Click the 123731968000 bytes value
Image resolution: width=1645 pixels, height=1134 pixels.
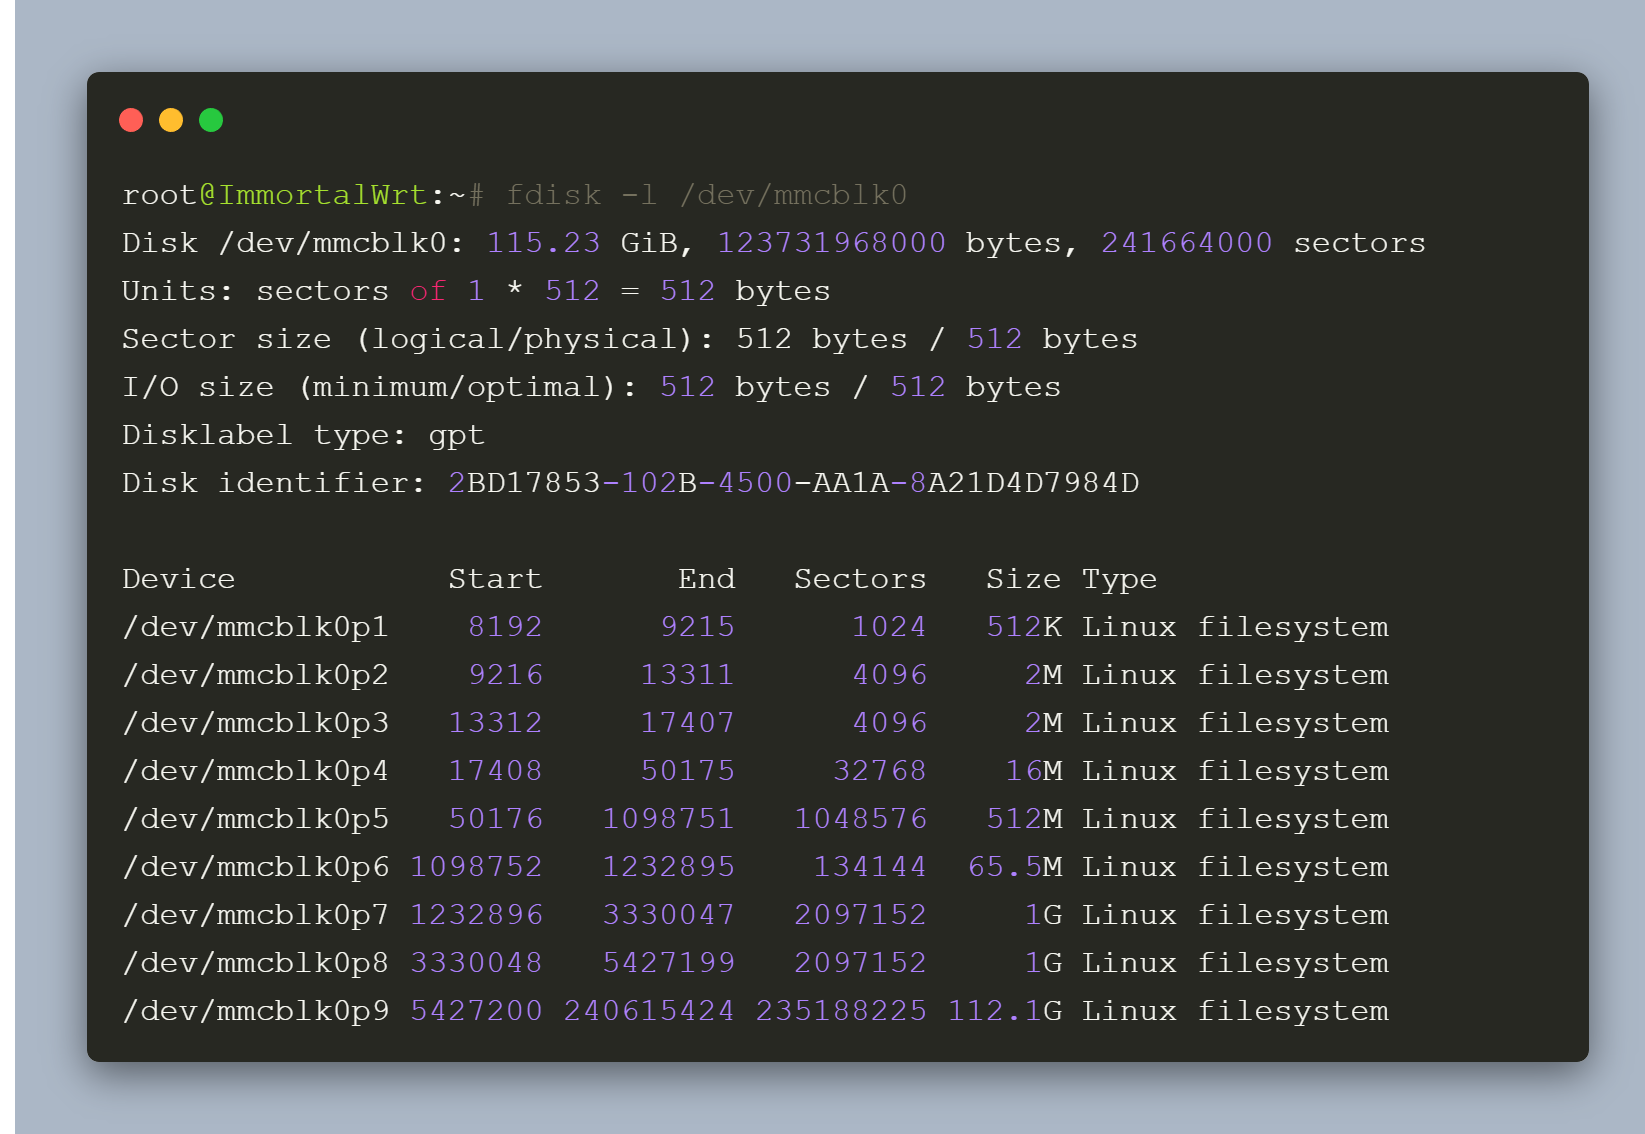831,243
